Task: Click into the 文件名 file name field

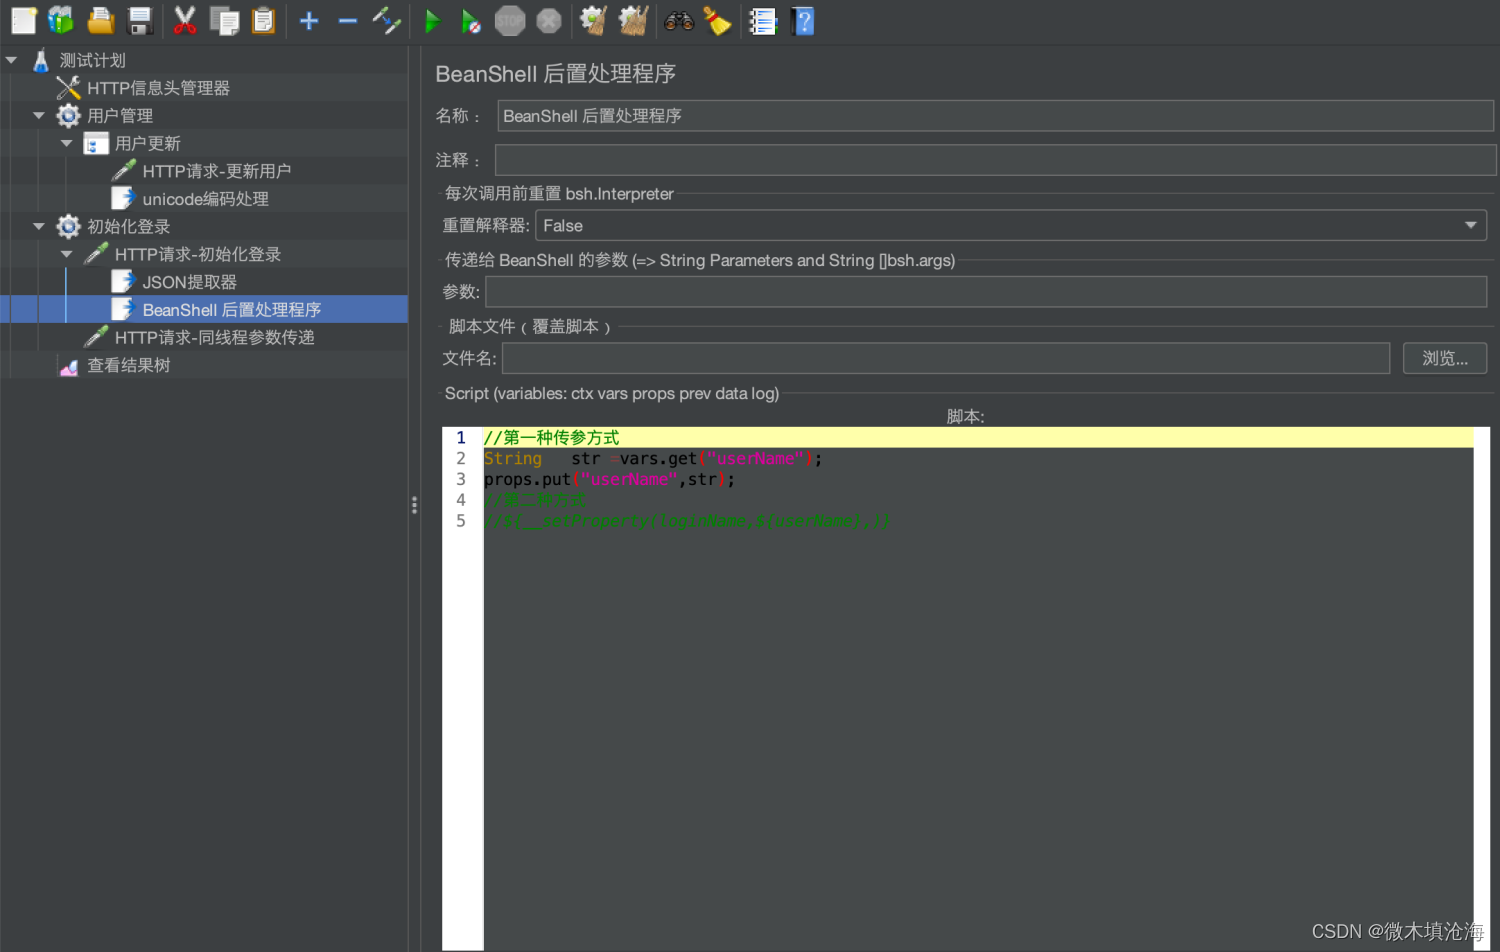Action: coord(946,358)
